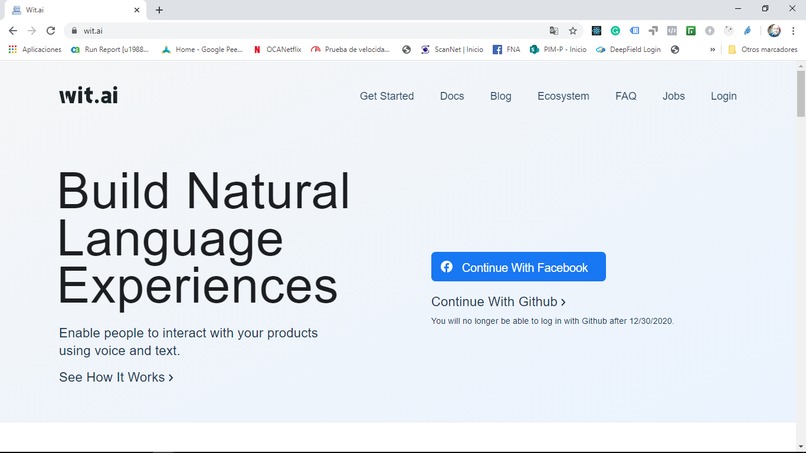Click the wit.ai logo

tap(88, 95)
